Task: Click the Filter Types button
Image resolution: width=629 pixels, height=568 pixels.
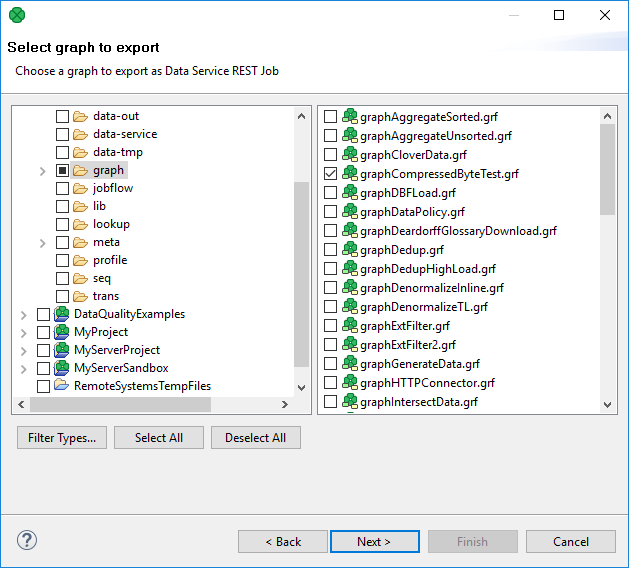Action: [61, 438]
